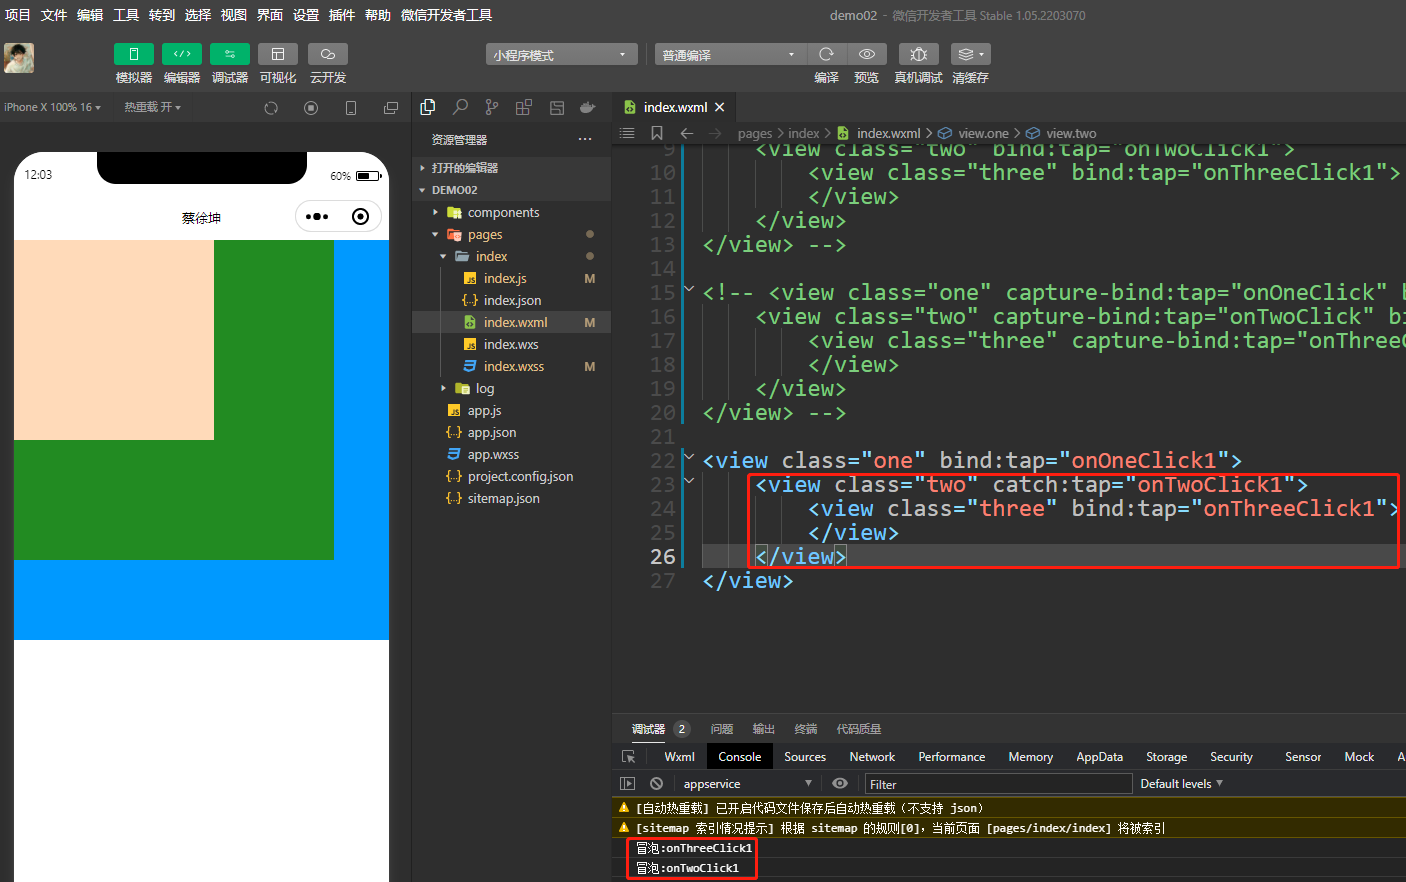The height and width of the screenshot is (882, 1406).
Task: Click the bookmark icon in editor toolbar
Action: (657, 133)
